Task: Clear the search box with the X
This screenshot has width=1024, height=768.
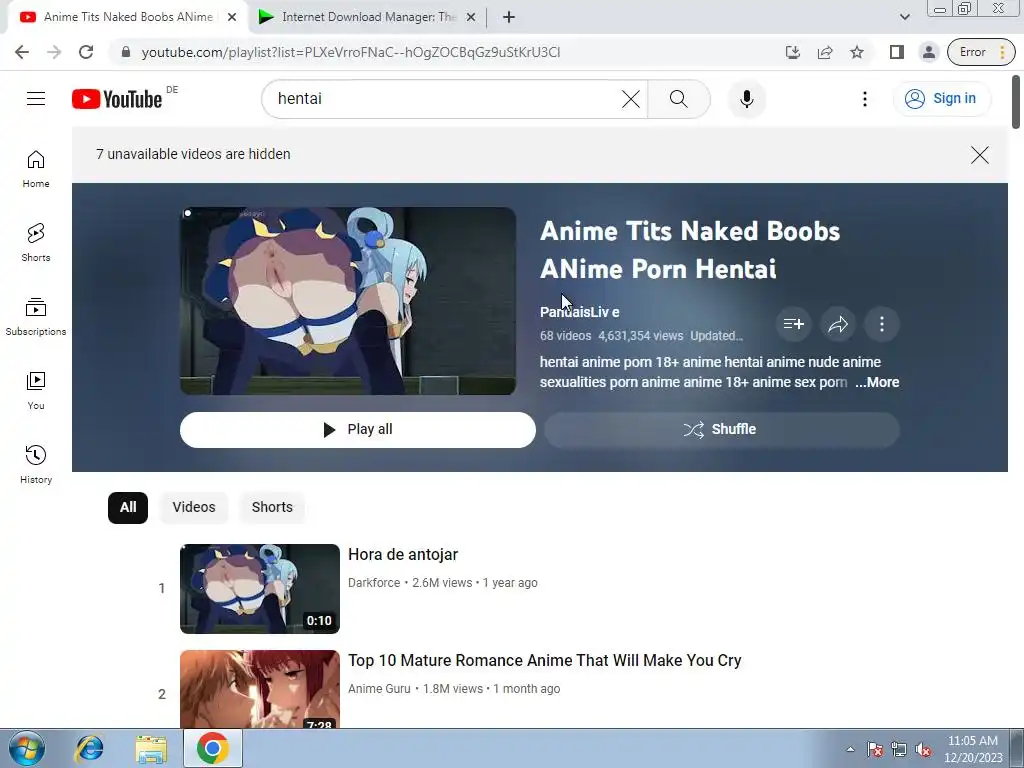Action: pyautogui.click(x=631, y=99)
